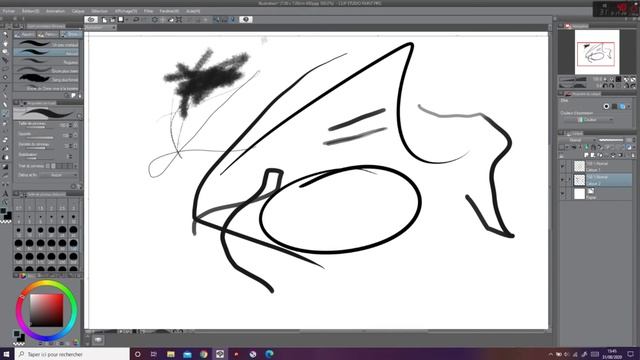Select the Auto select wand tool
Screen dimensions: 640x360
[5, 78]
